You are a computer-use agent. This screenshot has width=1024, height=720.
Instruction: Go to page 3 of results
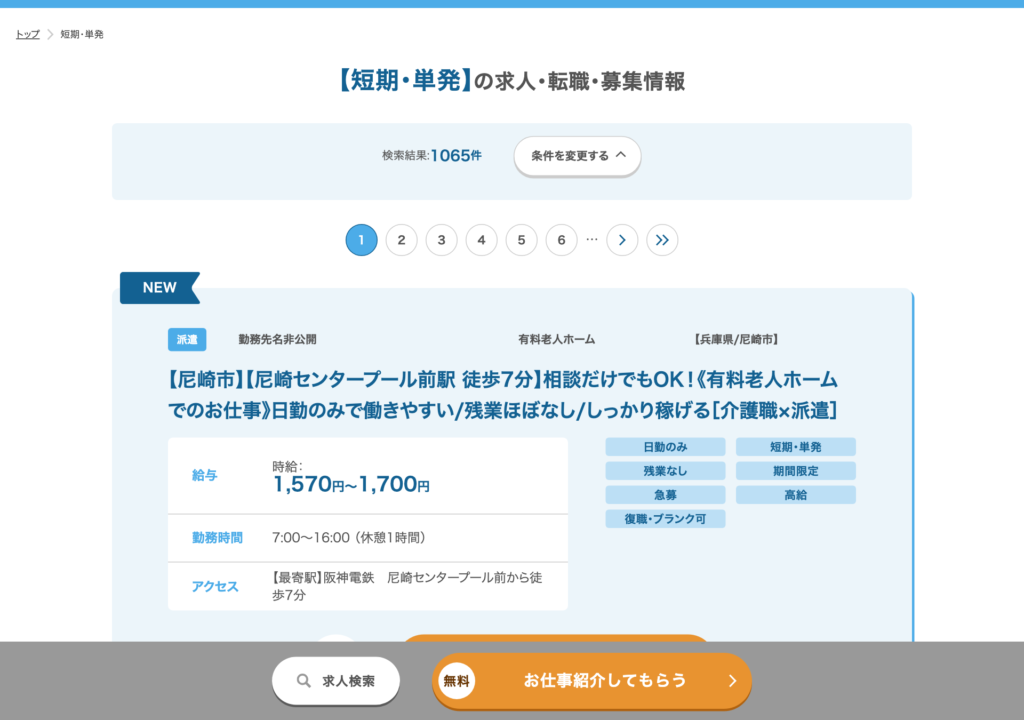click(x=441, y=240)
